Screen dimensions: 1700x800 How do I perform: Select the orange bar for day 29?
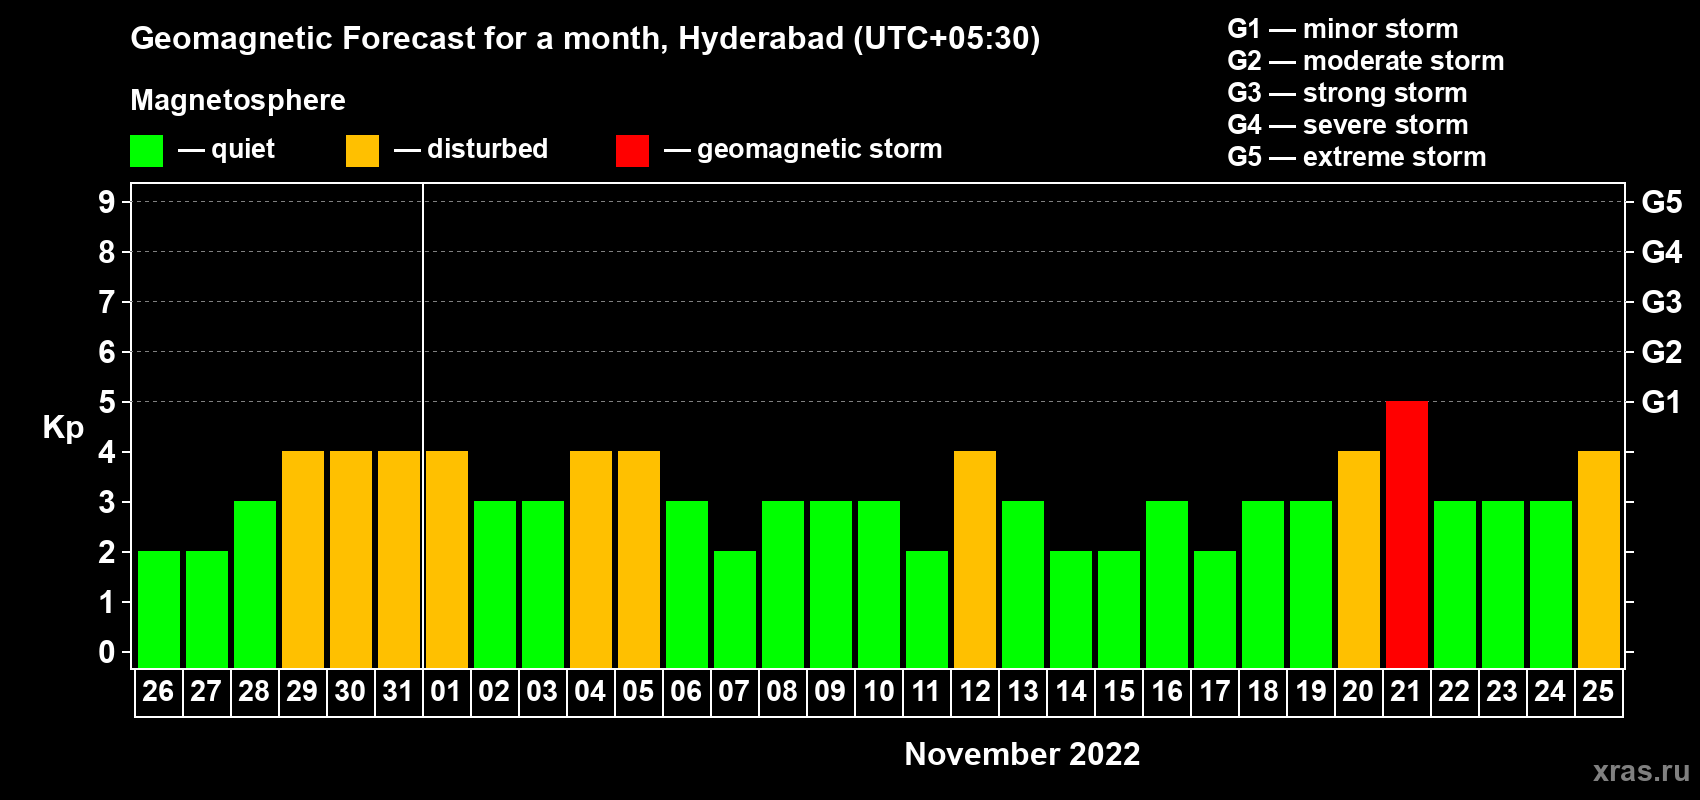click(303, 559)
